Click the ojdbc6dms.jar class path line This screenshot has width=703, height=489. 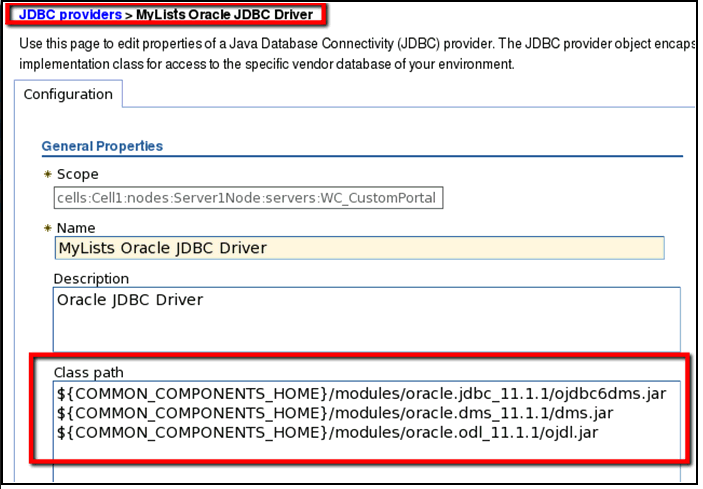pos(361,394)
